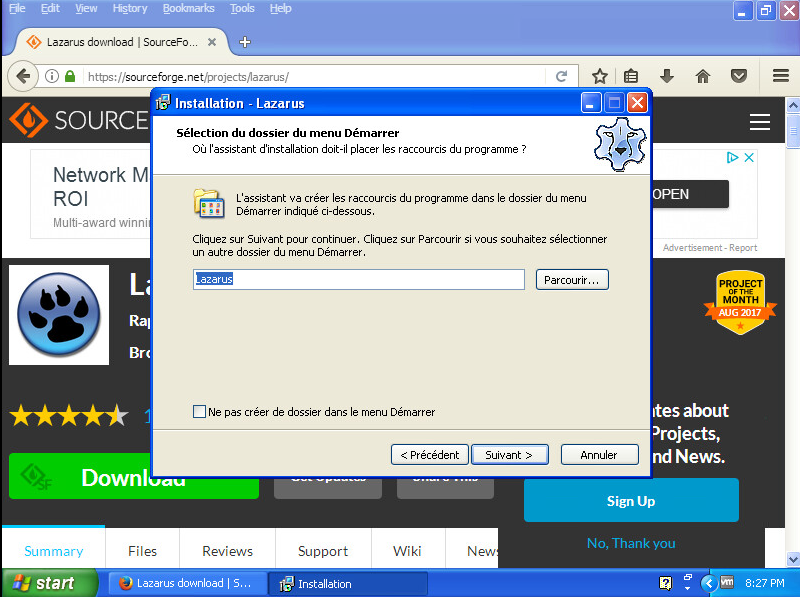Click the Suivant > button
This screenshot has height=597, width=800.
510,455
